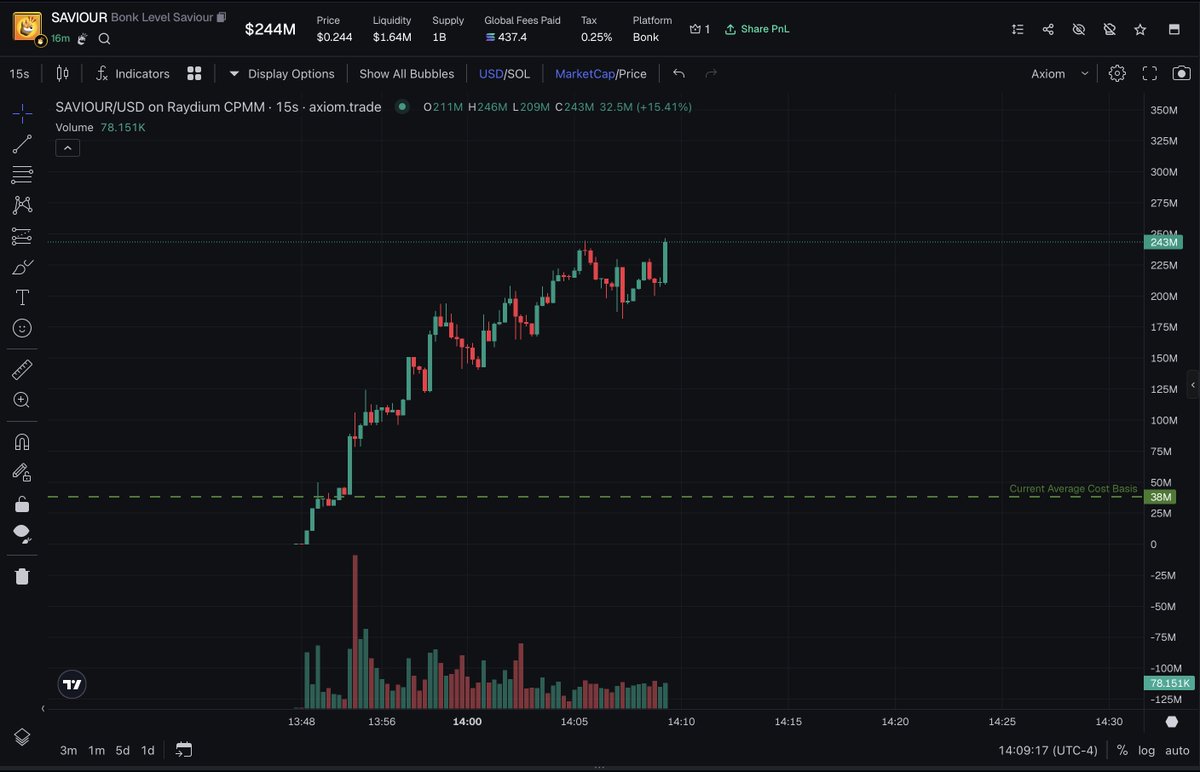
Task: Click the price scale settings hexagon icon
Action: (1172, 721)
